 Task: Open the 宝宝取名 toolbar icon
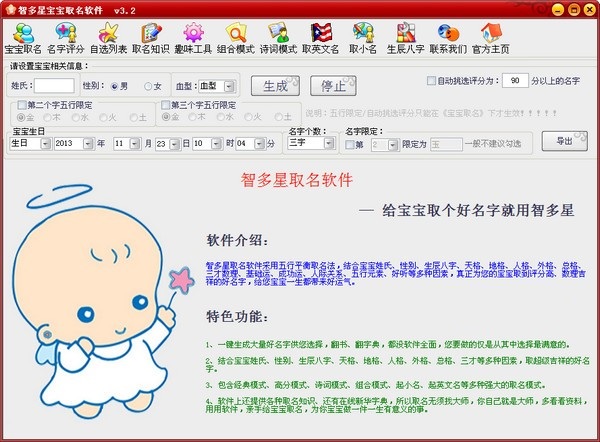click(x=22, y=37)
